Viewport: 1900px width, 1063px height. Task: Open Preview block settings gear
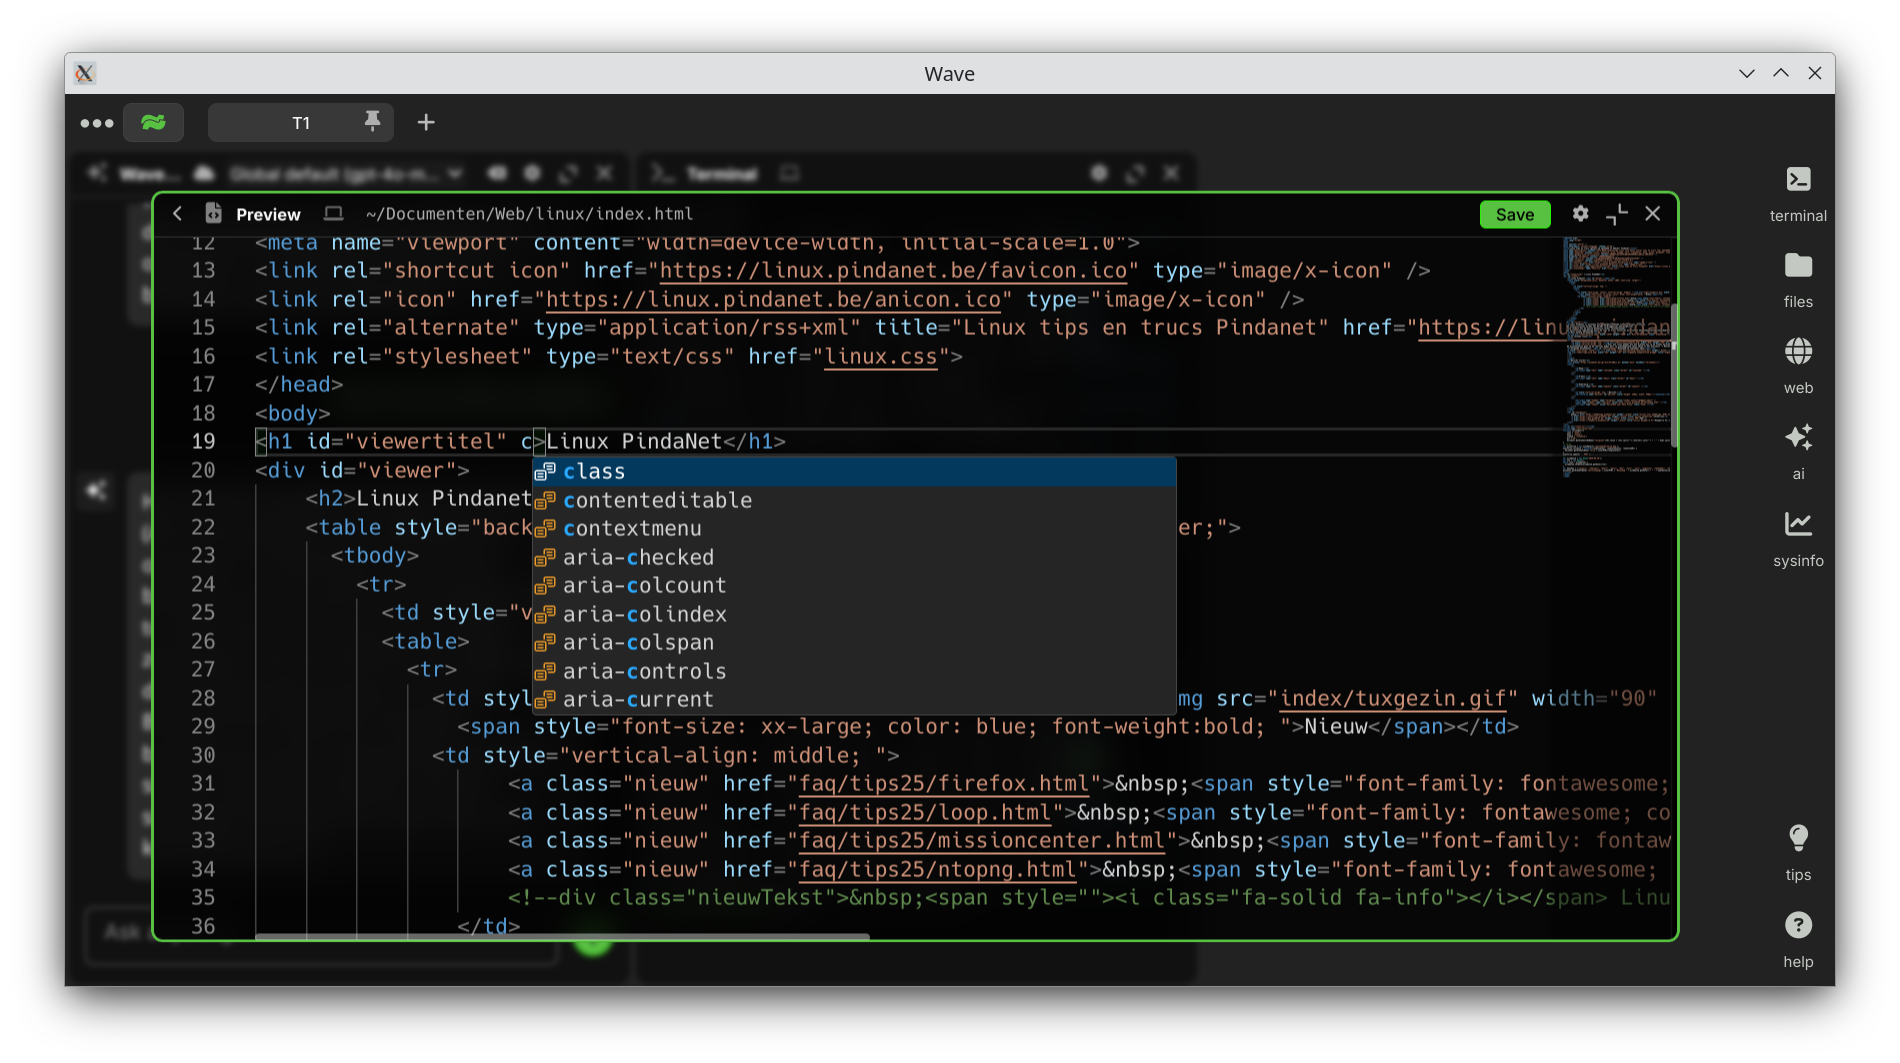1580,214
